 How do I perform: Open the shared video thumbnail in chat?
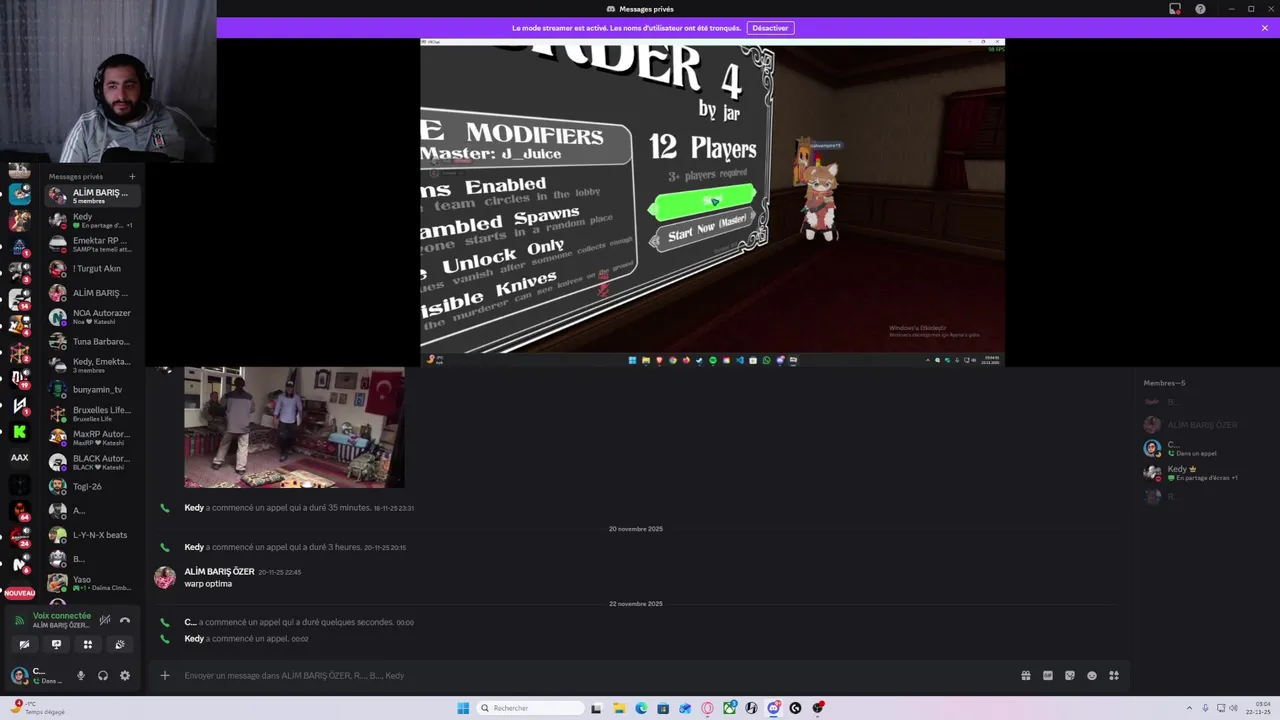pyautogui.click(x=294, y=427)
